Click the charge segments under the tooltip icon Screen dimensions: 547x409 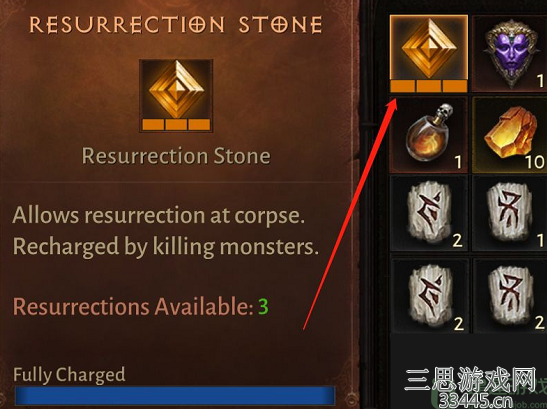click(x=176, y=124)
